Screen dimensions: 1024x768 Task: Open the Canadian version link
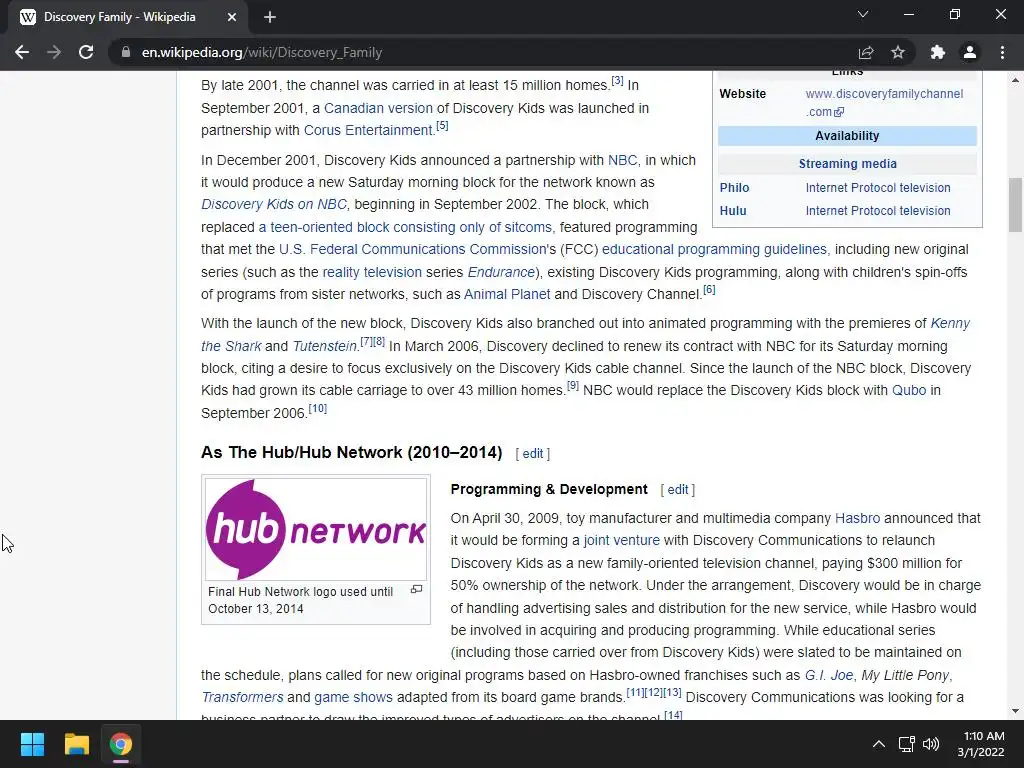point(378,108)
